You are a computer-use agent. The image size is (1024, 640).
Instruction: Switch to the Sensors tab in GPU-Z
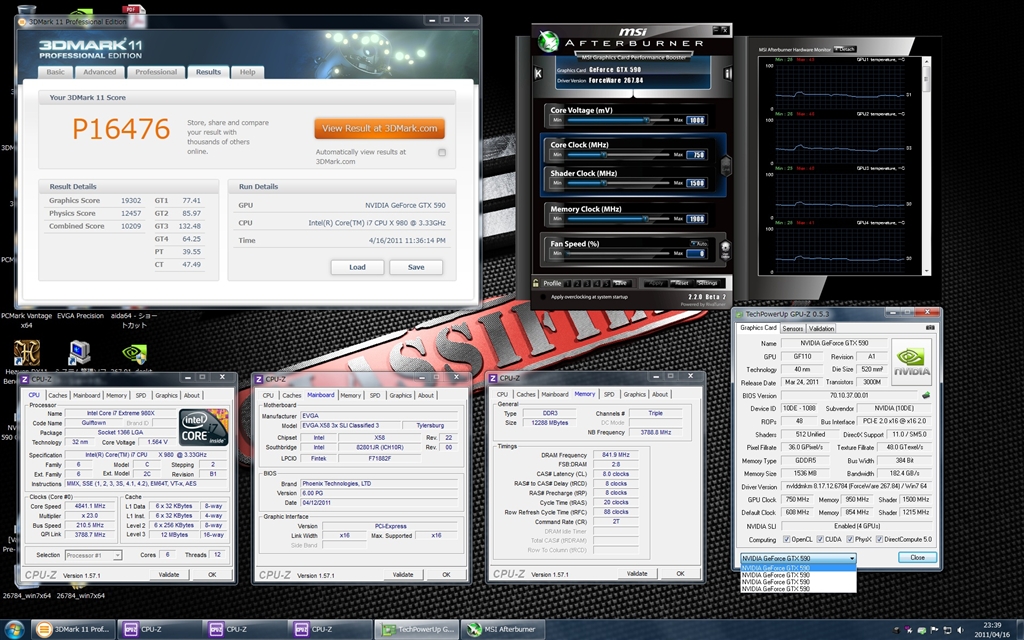(x=792, y=328)
